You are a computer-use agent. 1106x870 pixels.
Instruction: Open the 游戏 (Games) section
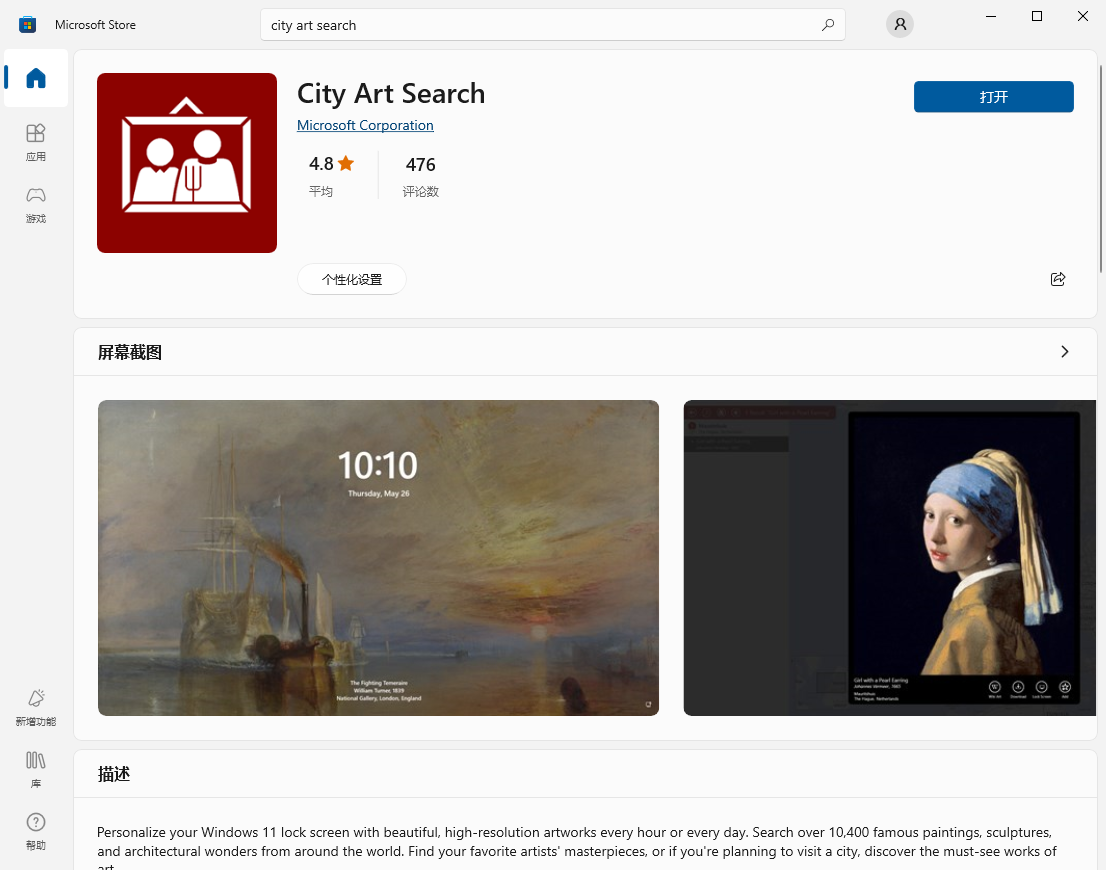pos(36,204)
